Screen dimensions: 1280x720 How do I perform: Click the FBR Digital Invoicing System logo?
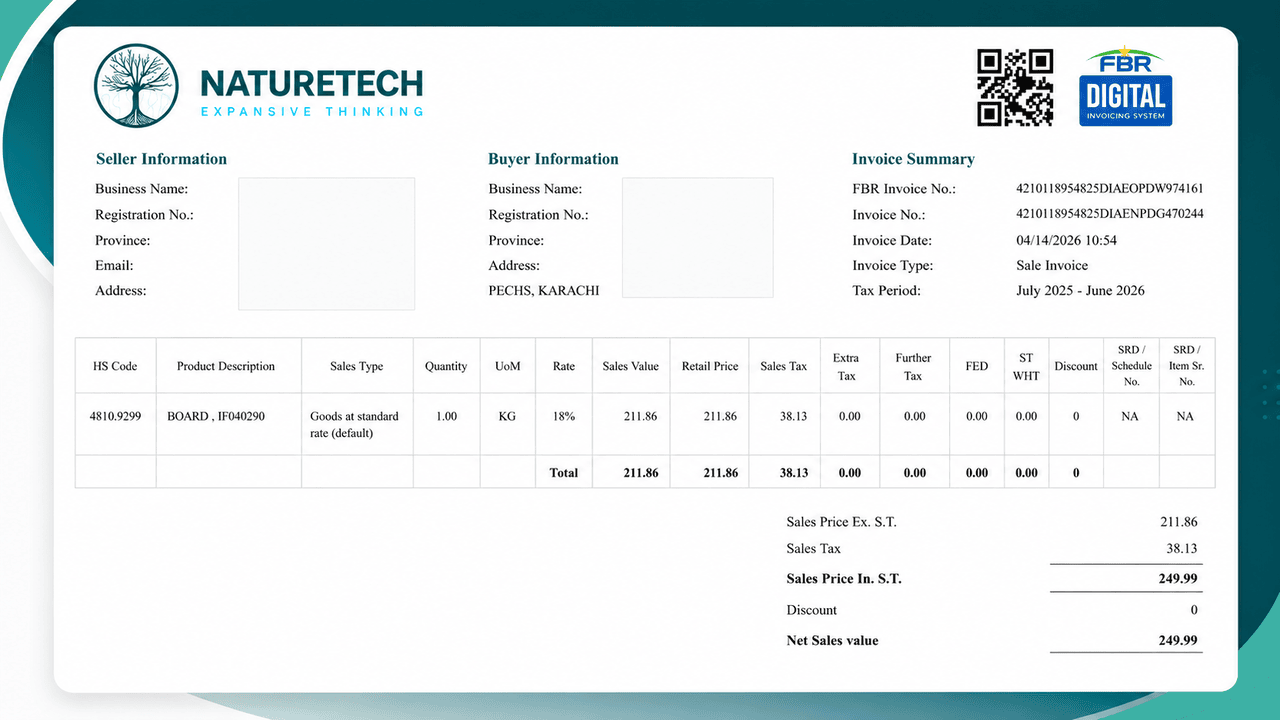click(x=1126, y=86)
